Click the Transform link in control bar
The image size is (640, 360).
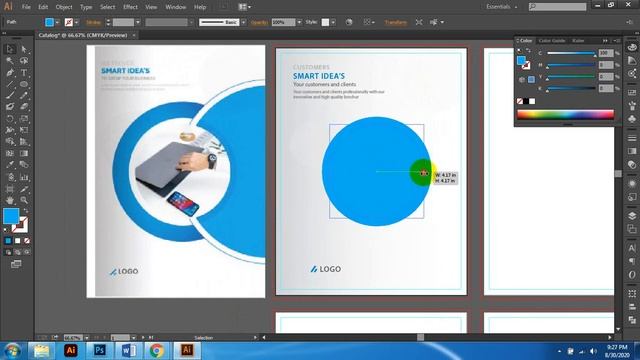(396, 22)
